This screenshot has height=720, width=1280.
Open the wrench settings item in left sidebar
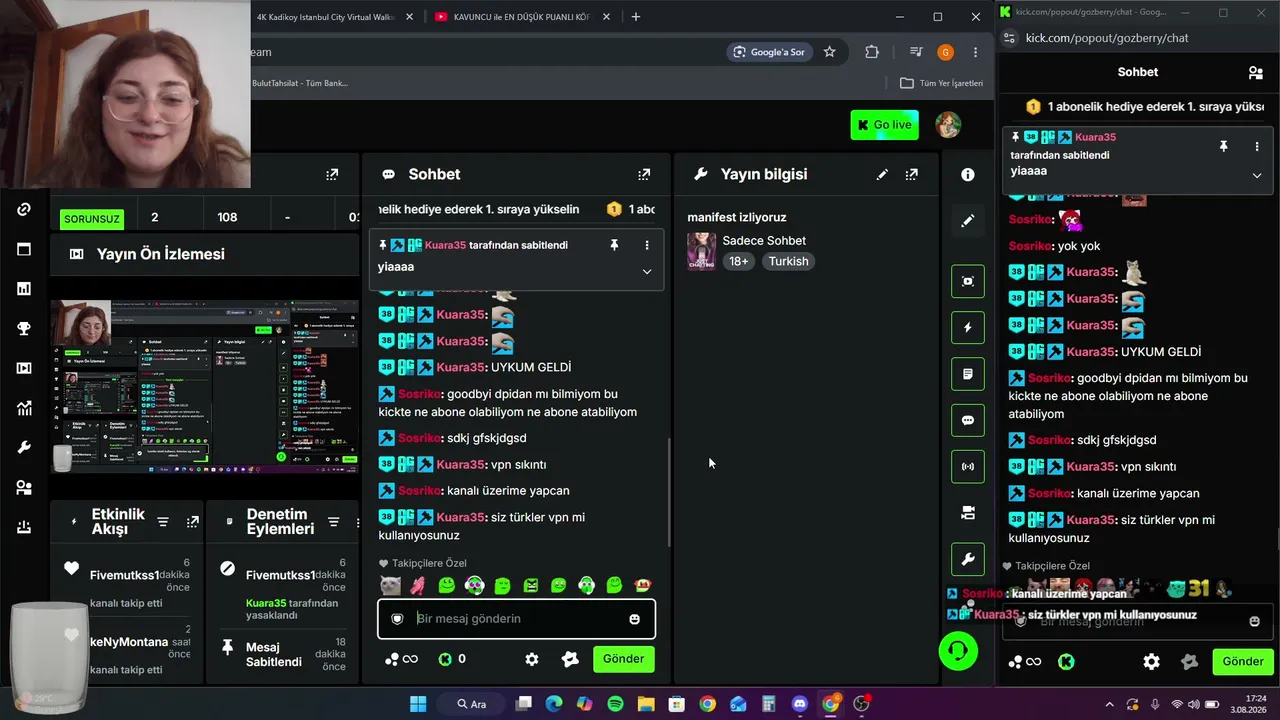pyautogui.click(x=24, y=447)
